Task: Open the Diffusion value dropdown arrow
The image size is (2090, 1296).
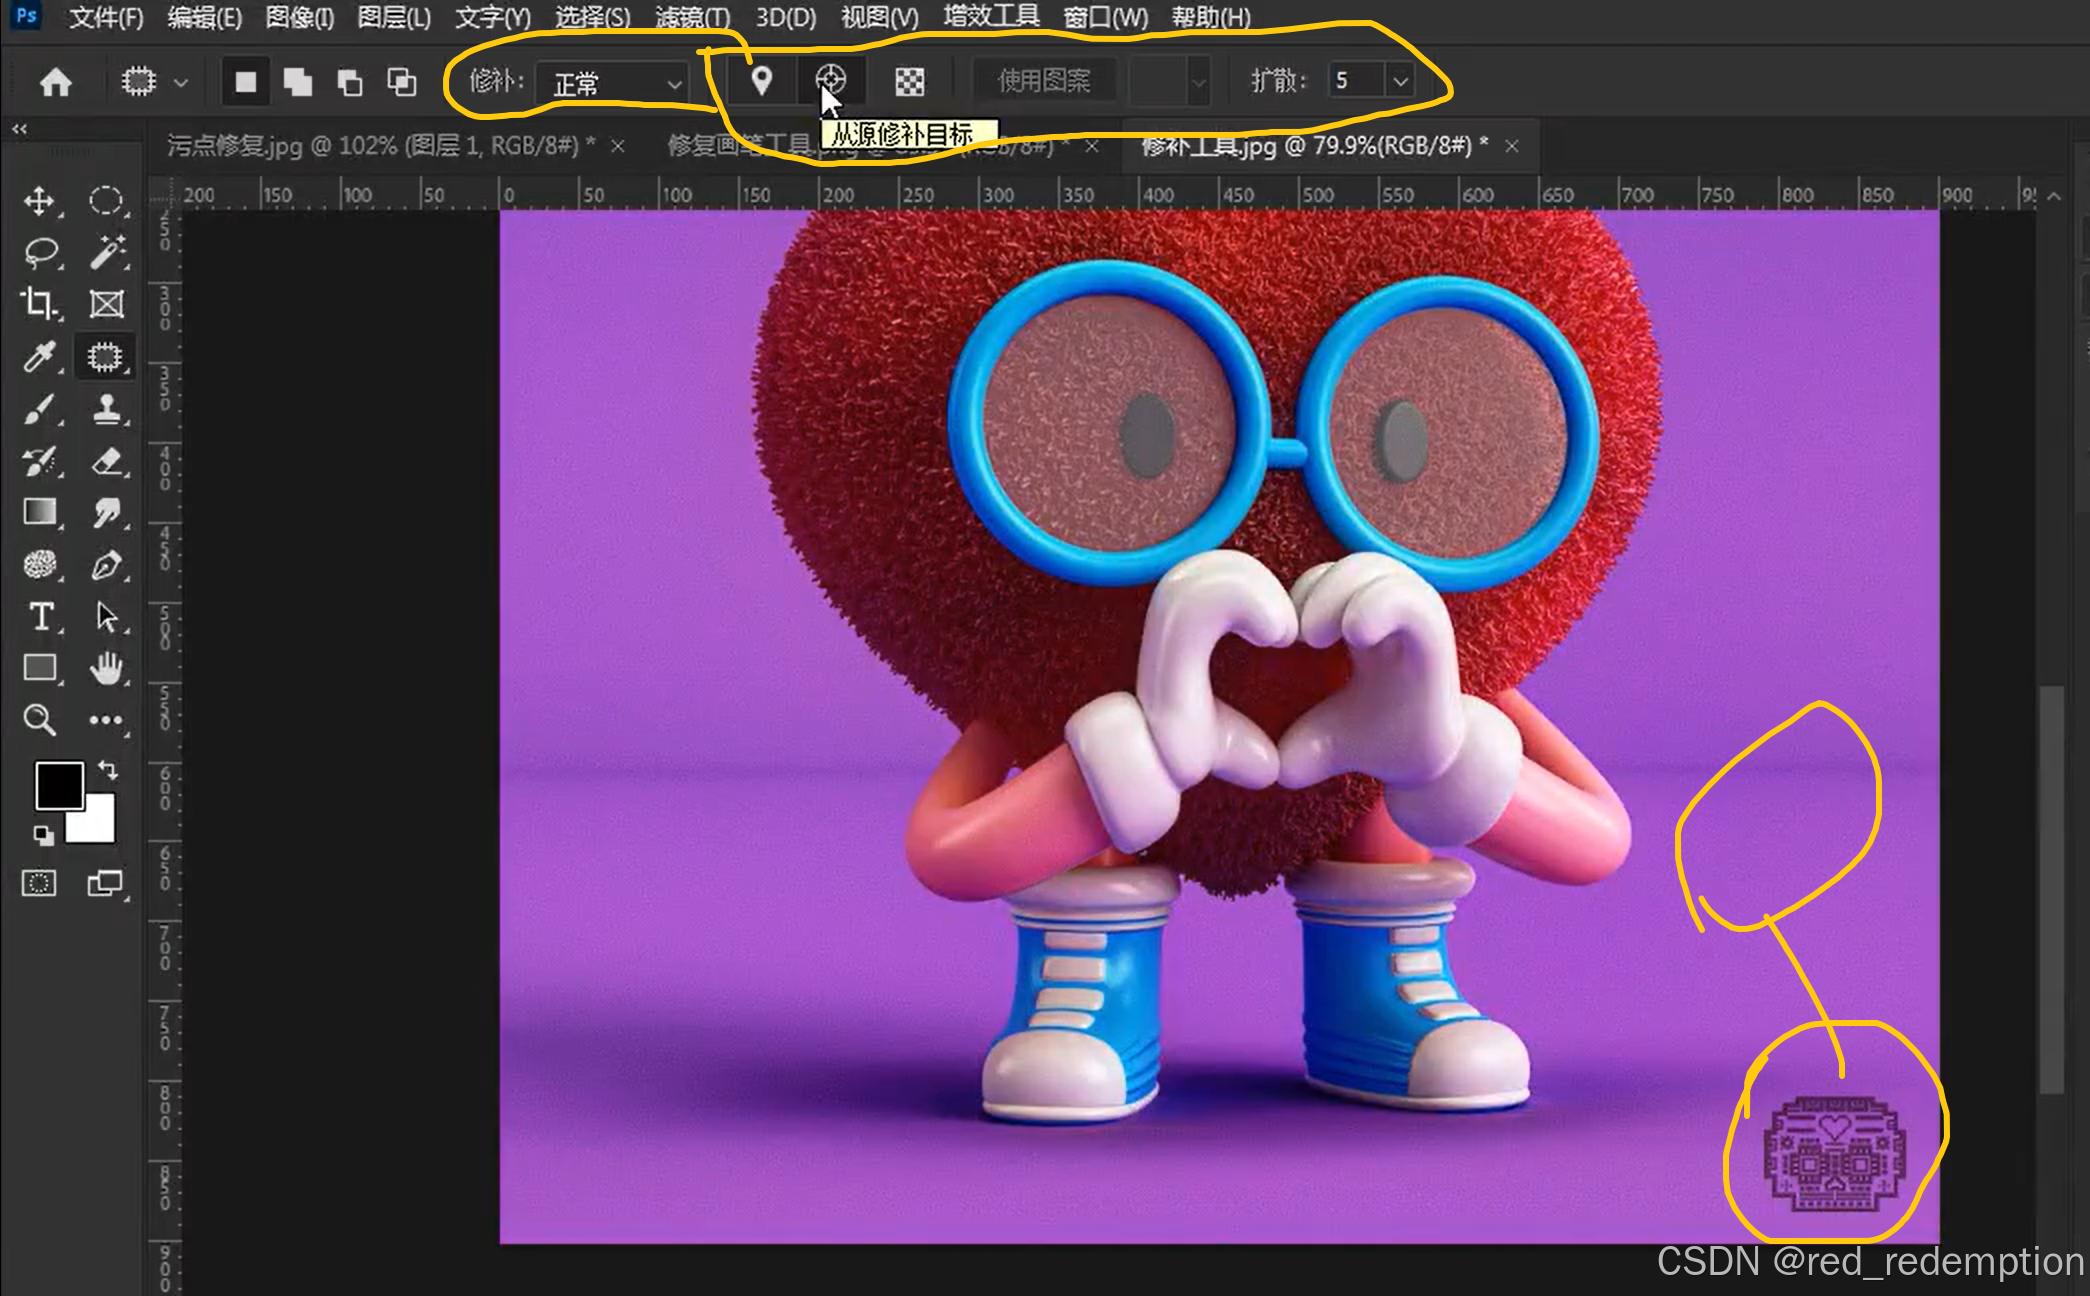Action: (x=1400, y=81)
